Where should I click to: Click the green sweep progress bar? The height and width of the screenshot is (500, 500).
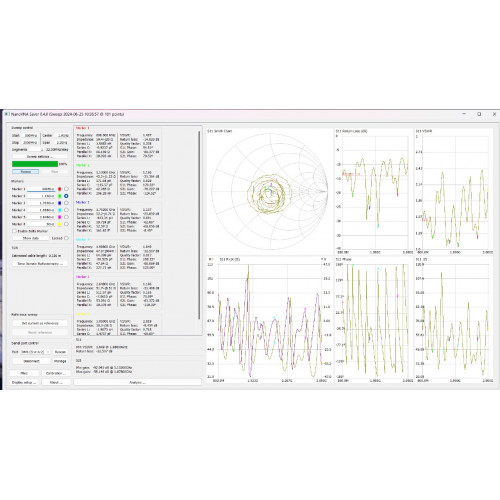(35, 164)
